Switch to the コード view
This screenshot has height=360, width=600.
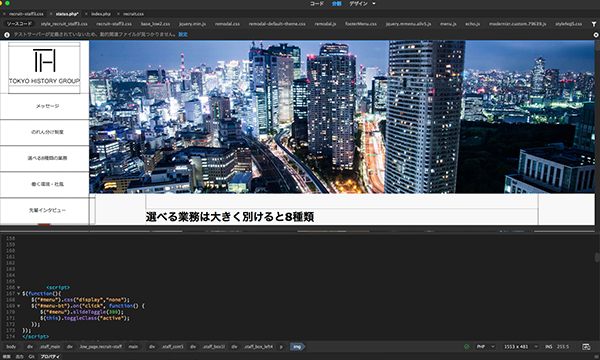(x=317, y=4)
